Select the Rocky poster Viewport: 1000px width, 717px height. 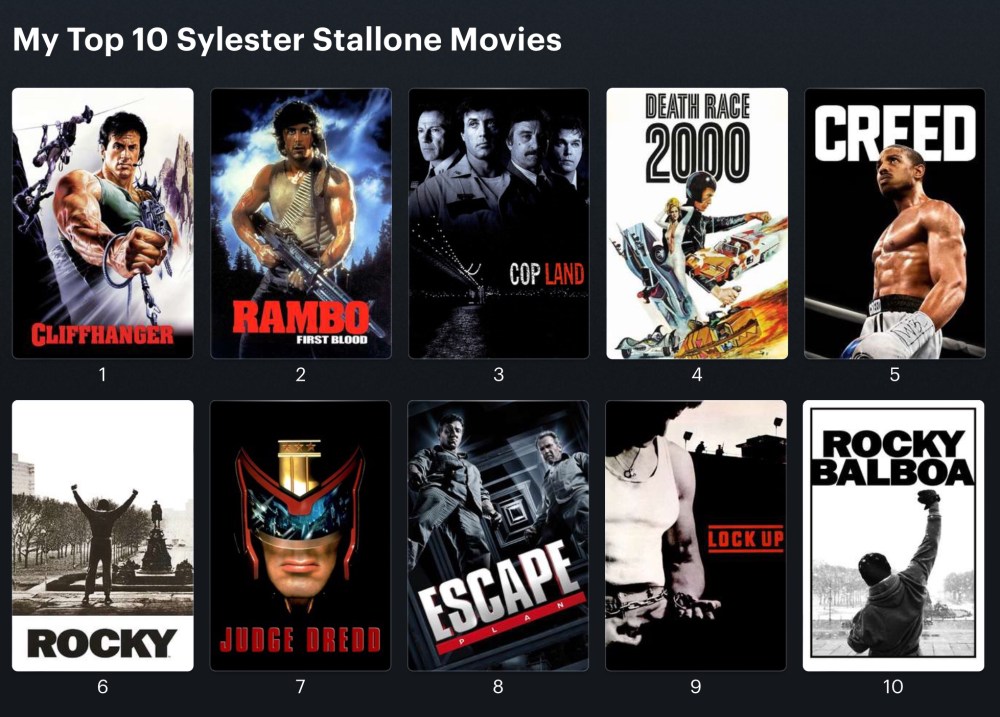[103, 536]
